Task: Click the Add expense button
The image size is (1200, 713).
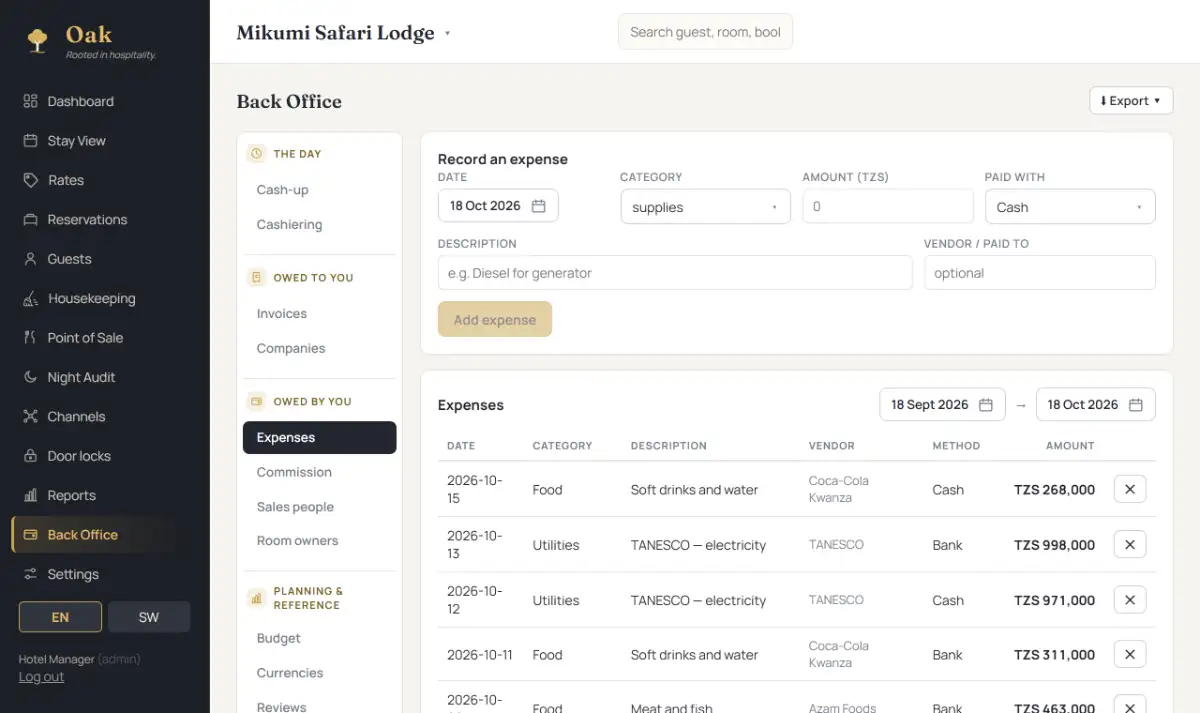Action: (x=495, y=319)
